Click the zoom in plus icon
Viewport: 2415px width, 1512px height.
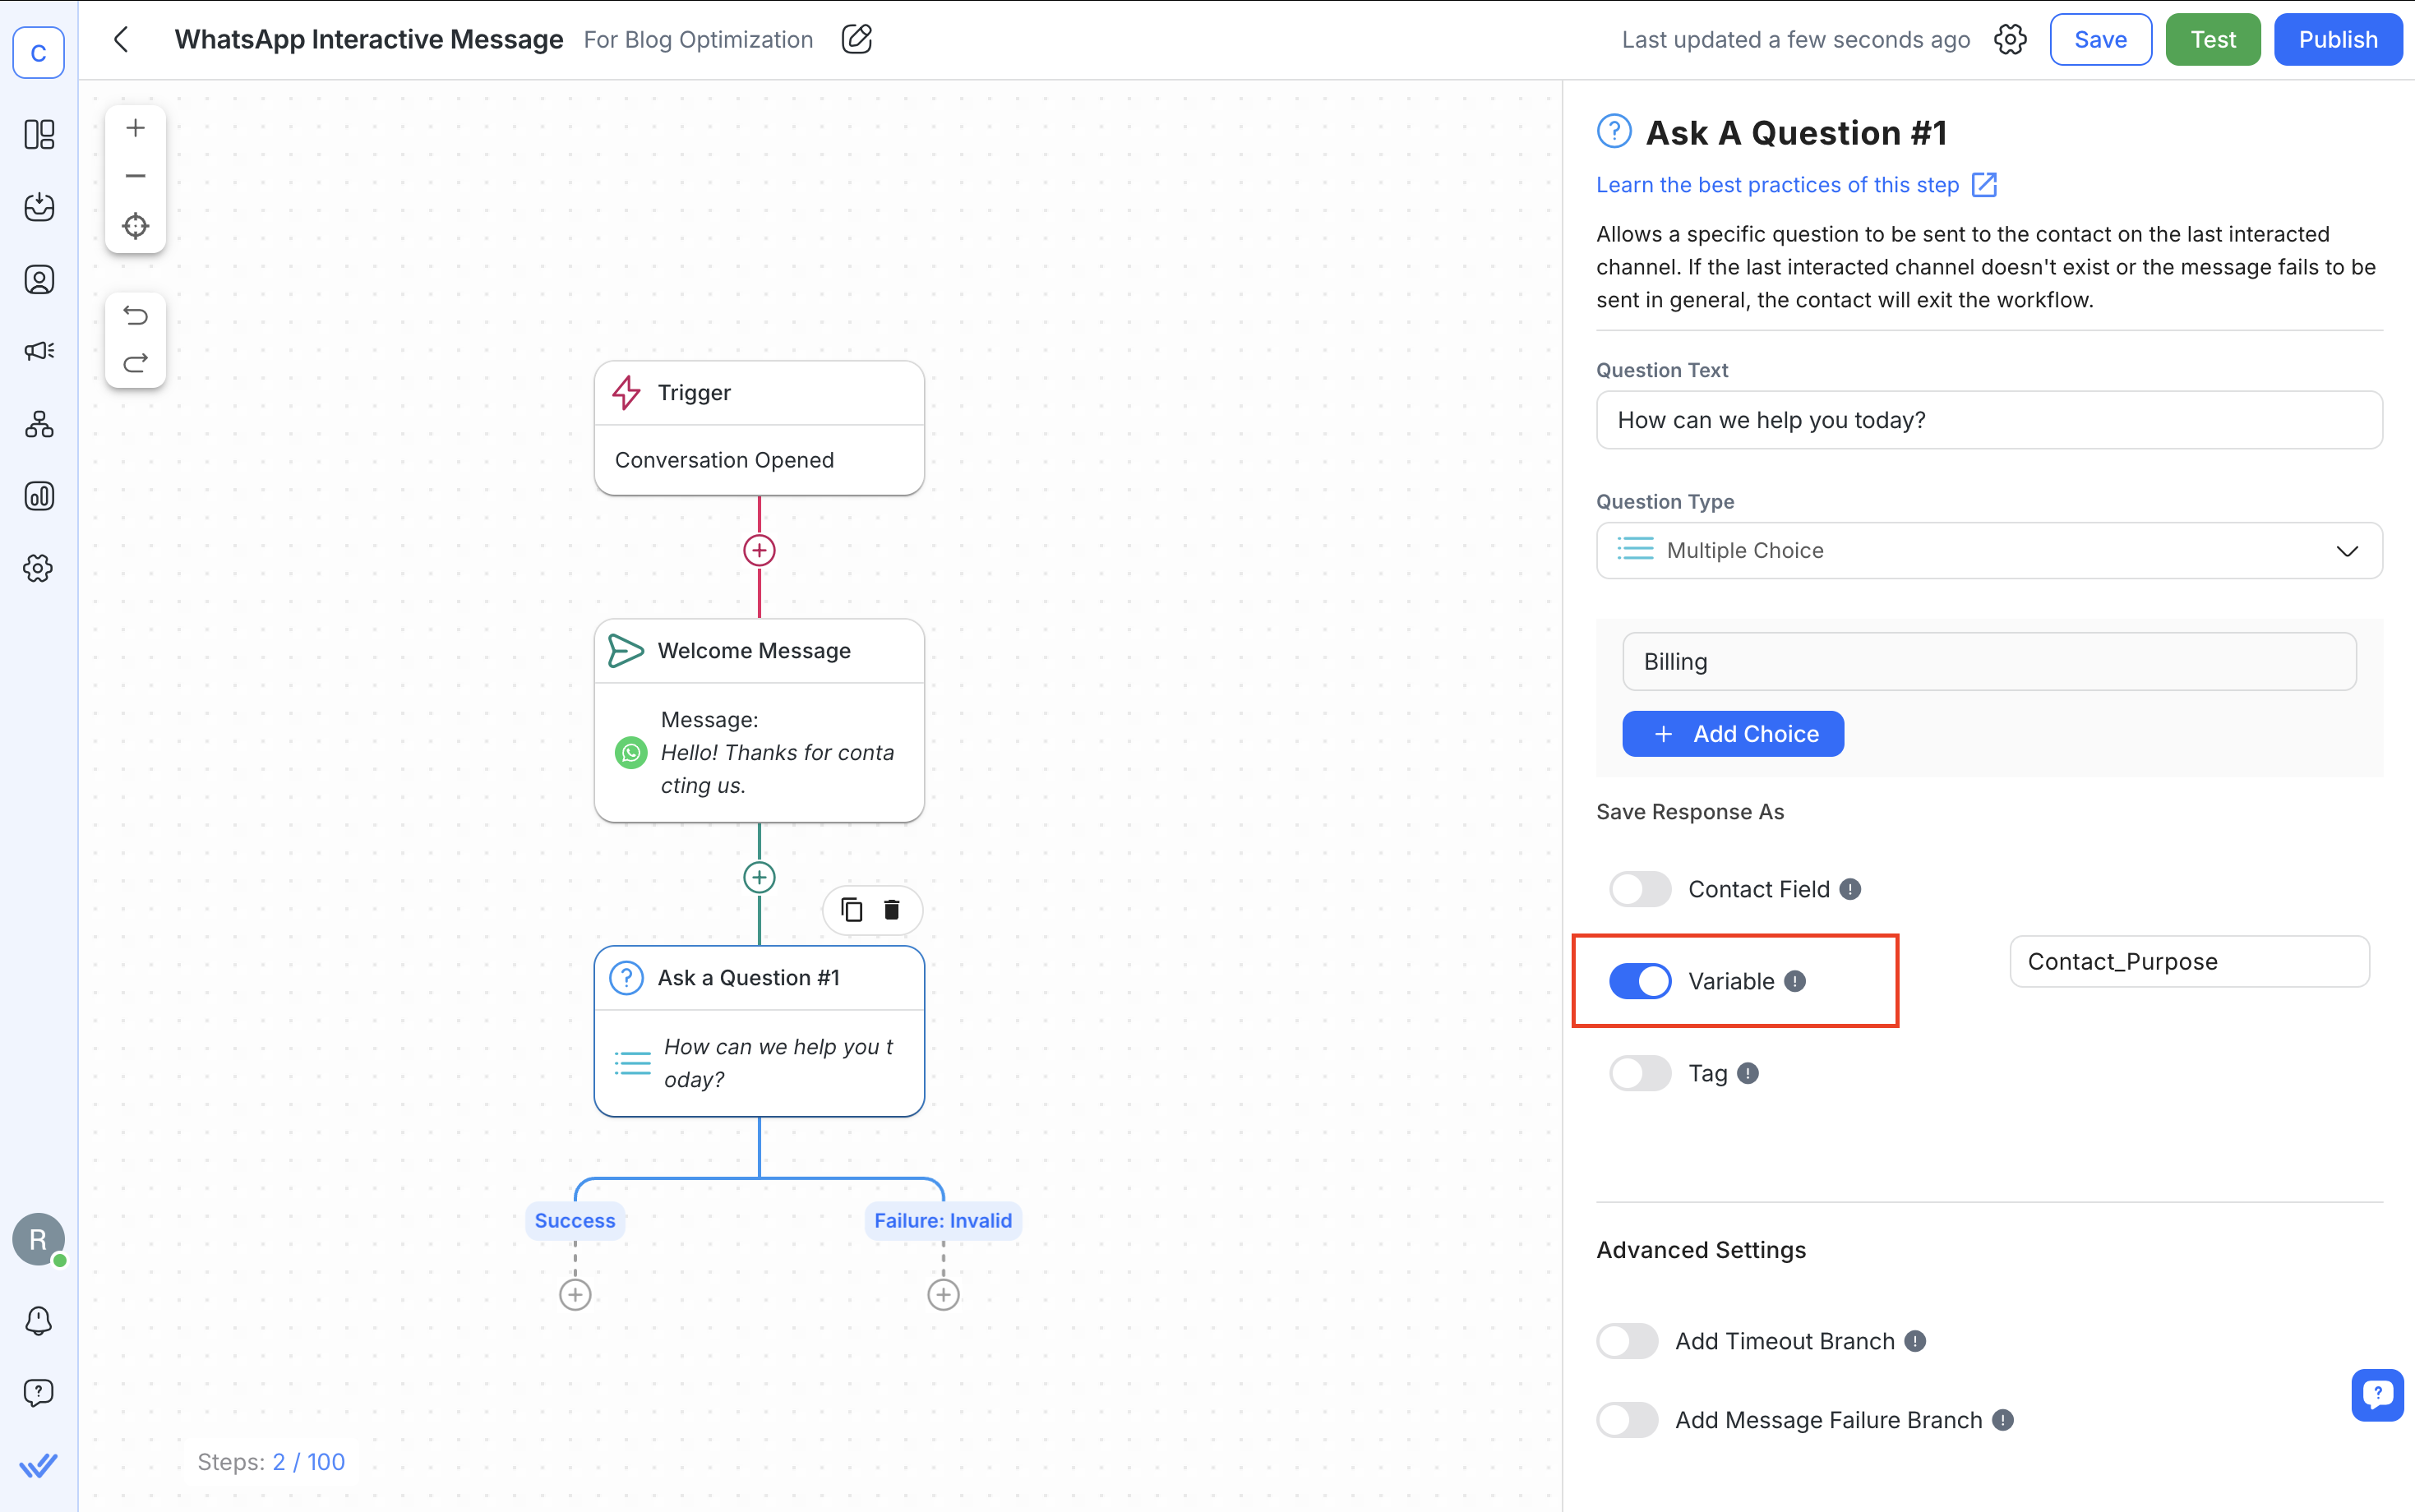135,128
